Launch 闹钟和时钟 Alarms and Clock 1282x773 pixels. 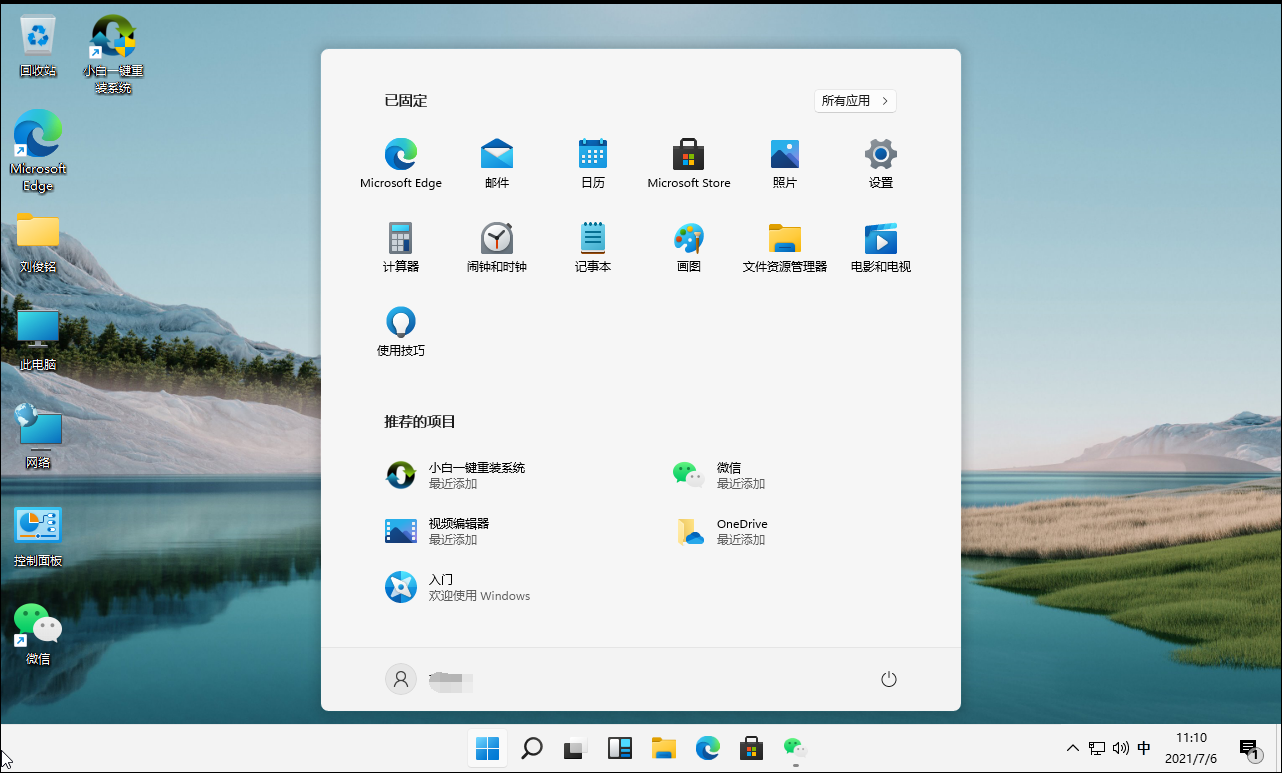click(x=497, y=247)
